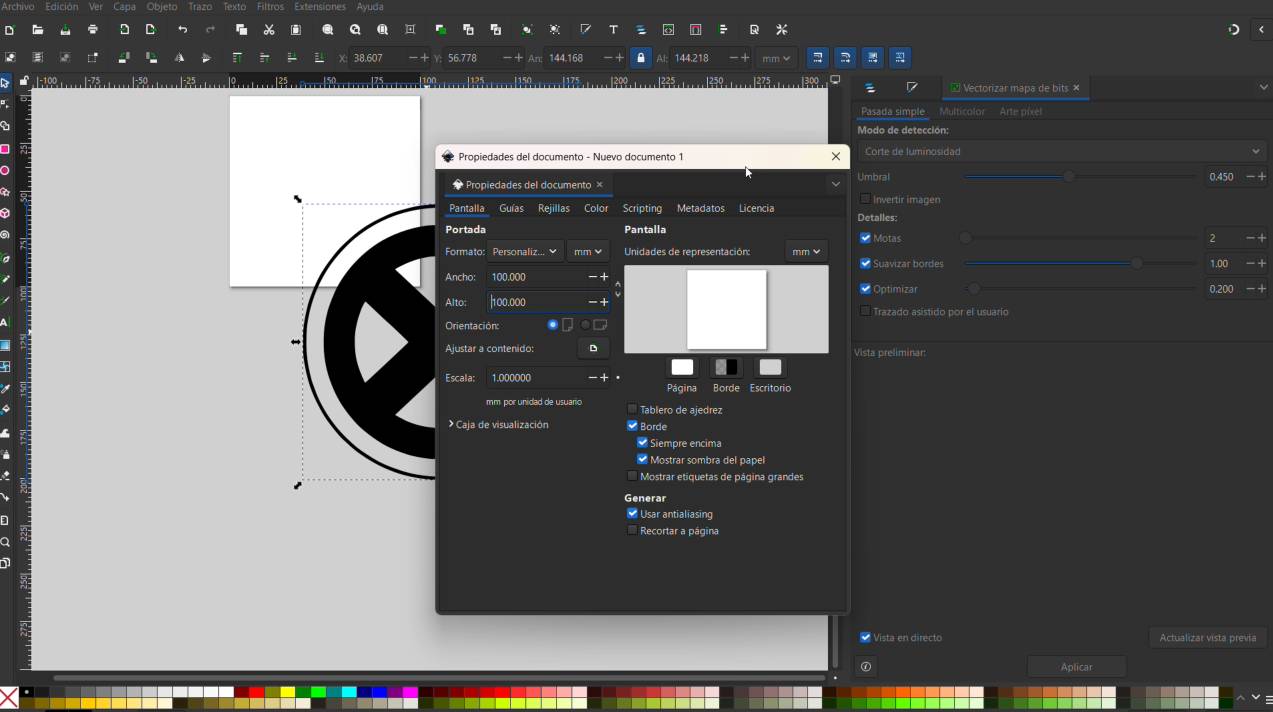
Task: Click the Ajustar a contenido button
Action: click(593, 348)
